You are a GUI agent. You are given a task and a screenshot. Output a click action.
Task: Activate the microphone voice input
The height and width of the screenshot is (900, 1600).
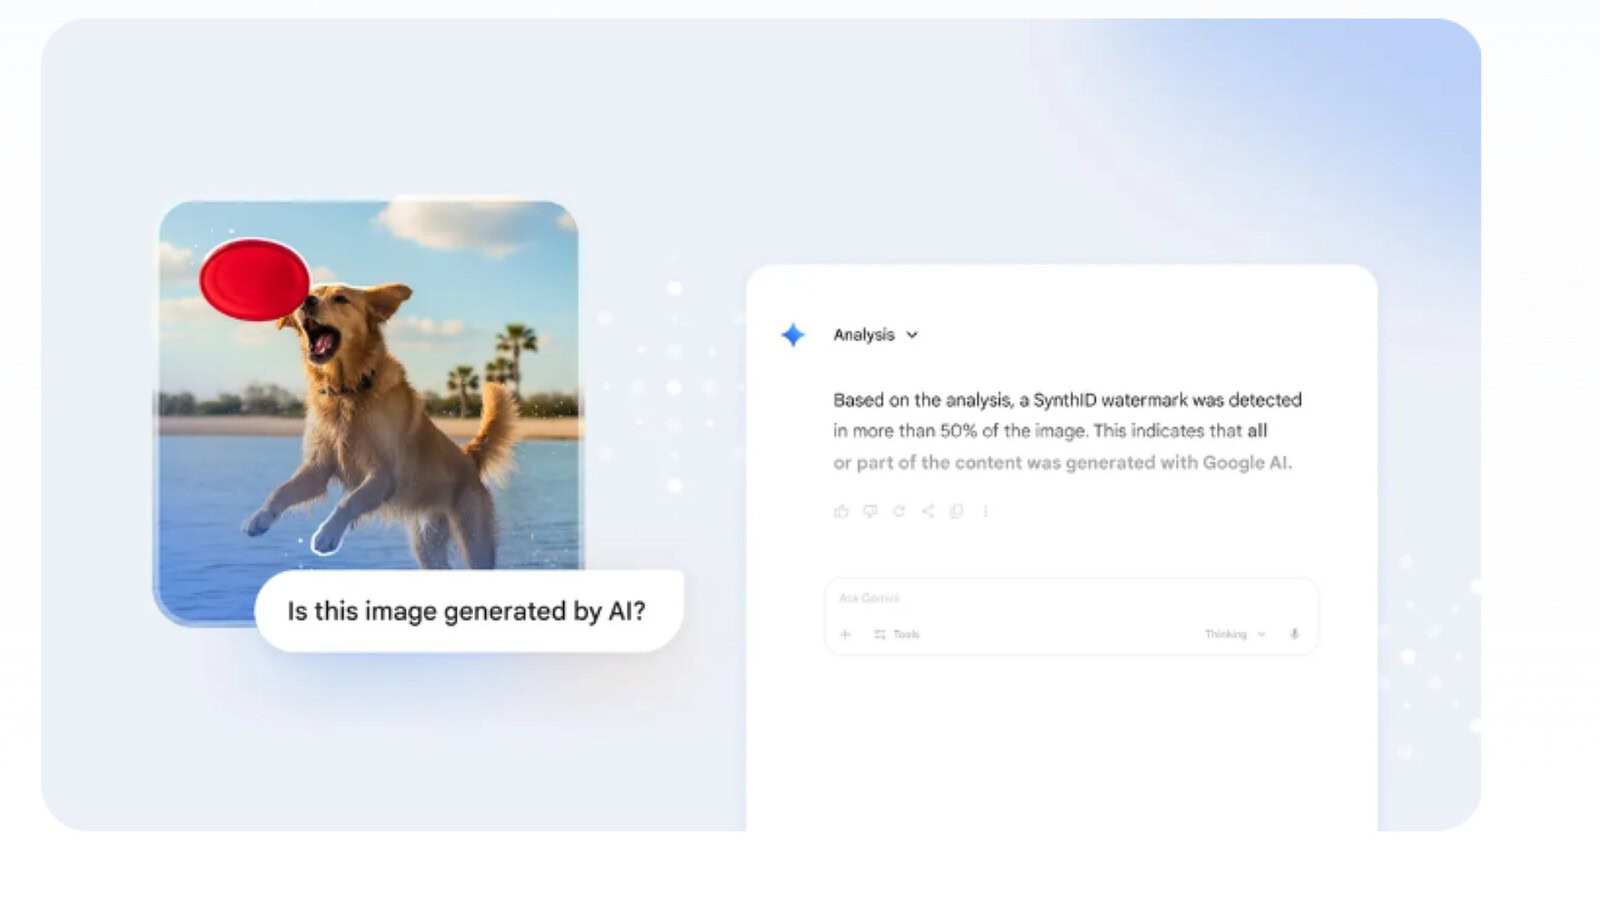click(x=1294, y=634)
